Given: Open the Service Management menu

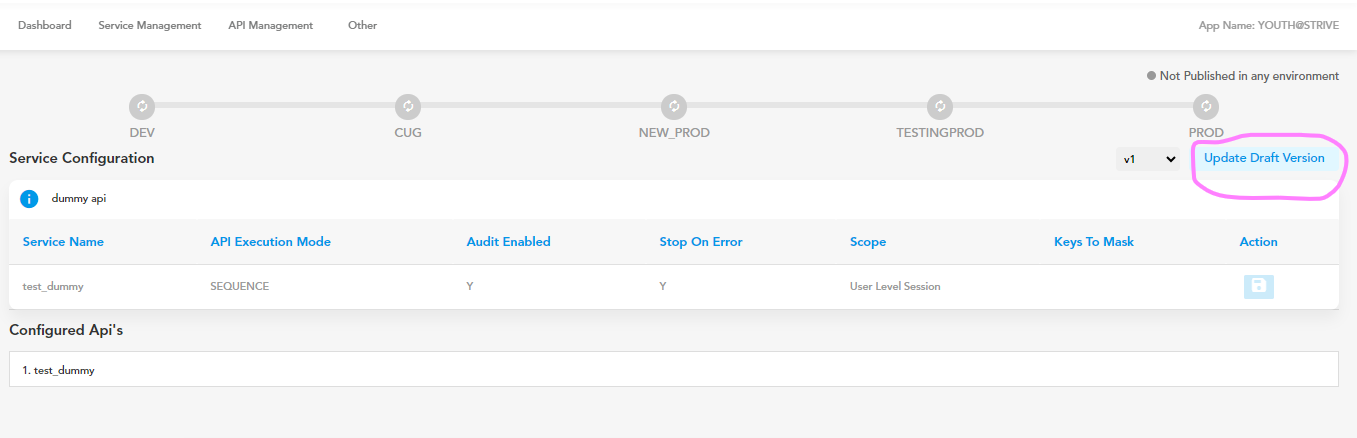Looking at the screenshot, I should coord(150,26).
